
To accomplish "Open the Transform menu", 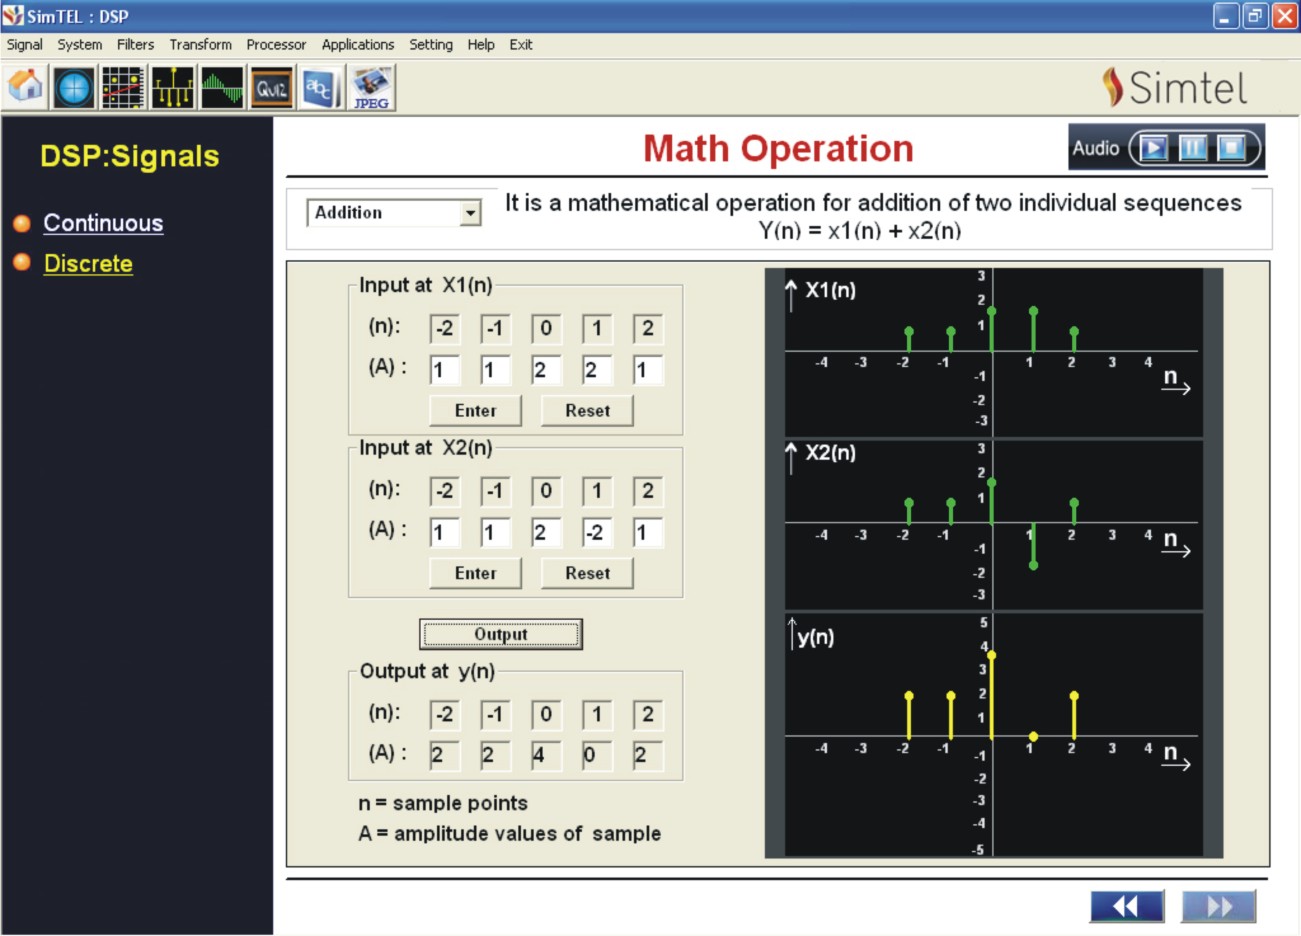I will (201, 45).
